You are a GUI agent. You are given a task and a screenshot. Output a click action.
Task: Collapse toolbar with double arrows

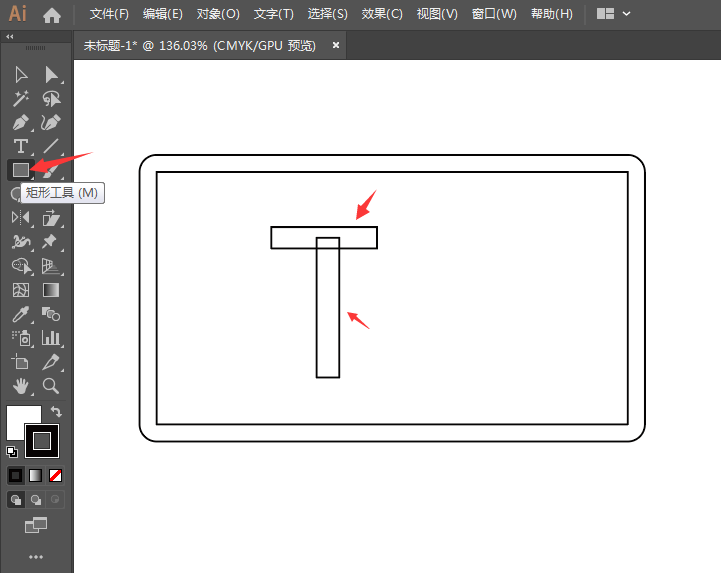(x=10, y=36)
